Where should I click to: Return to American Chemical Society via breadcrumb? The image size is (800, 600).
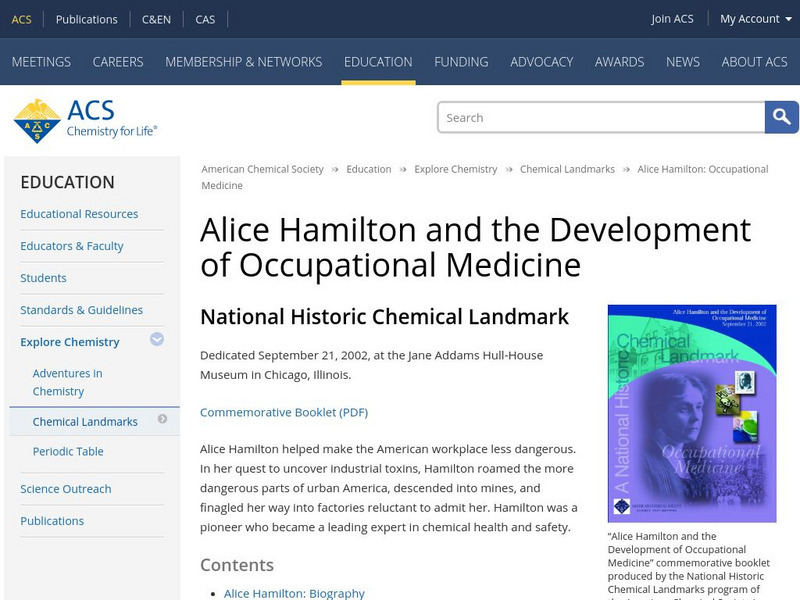[263, 169]
